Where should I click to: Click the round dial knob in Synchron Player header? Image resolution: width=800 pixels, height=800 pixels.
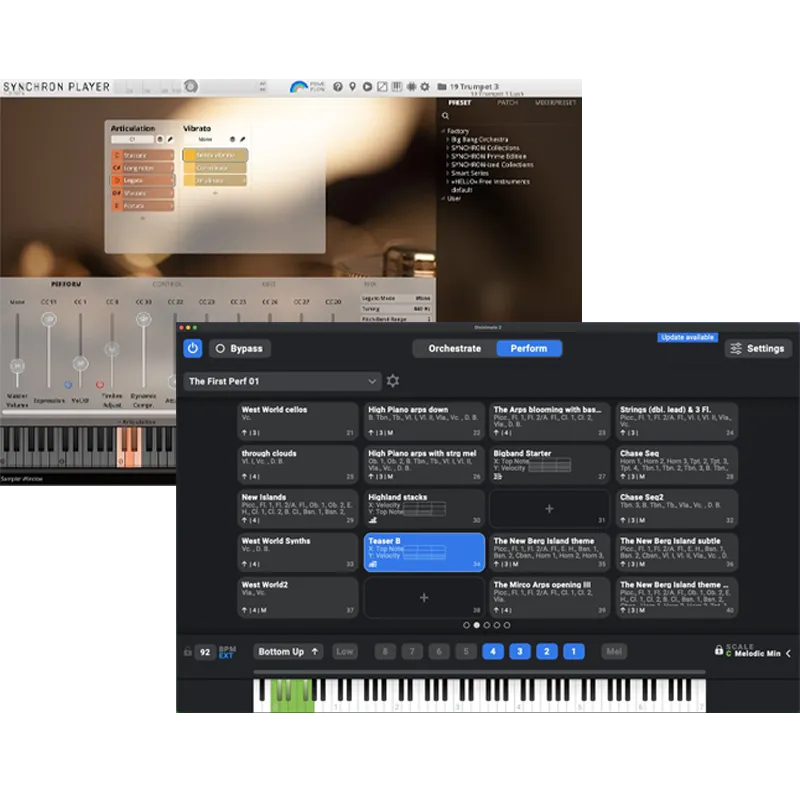191,86
